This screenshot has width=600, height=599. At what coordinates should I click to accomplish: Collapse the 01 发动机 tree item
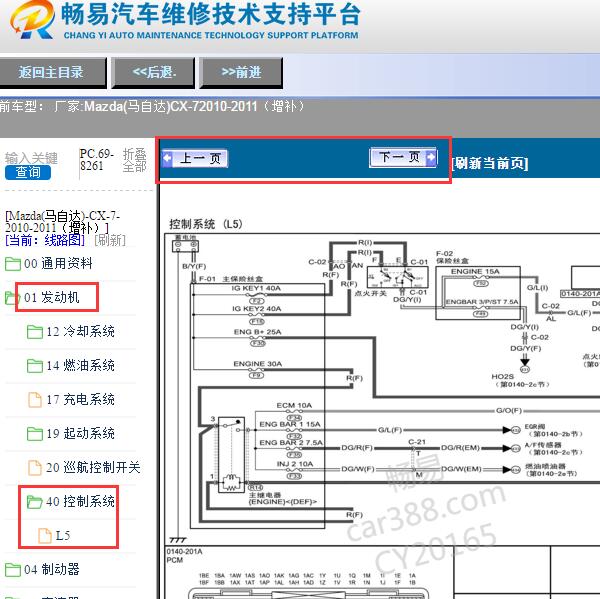(x=51, y=297)
